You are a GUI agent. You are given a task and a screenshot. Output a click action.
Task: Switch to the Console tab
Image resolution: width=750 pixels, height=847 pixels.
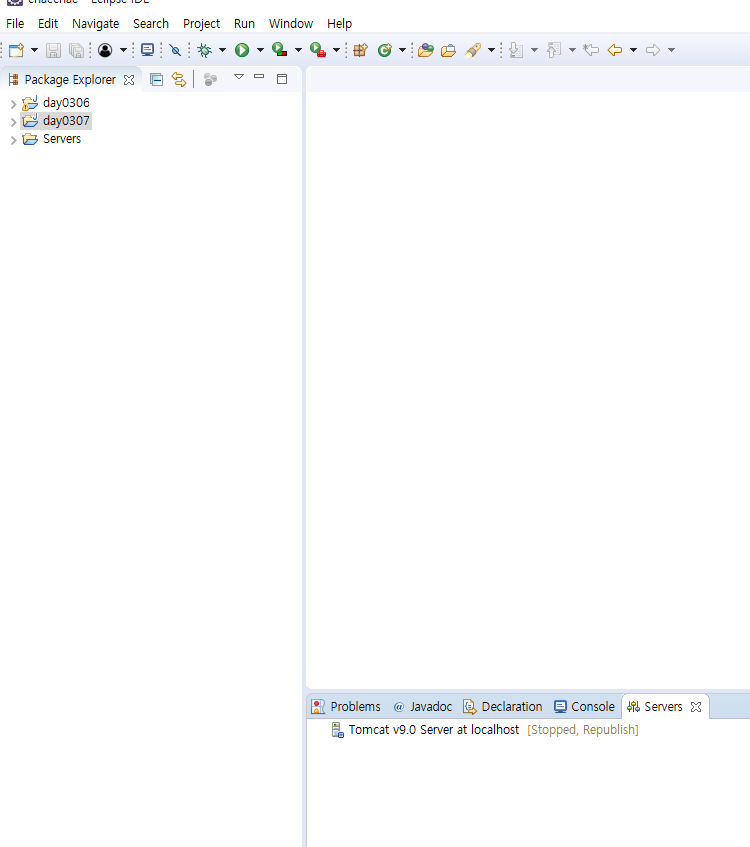(x=593, y=707)
